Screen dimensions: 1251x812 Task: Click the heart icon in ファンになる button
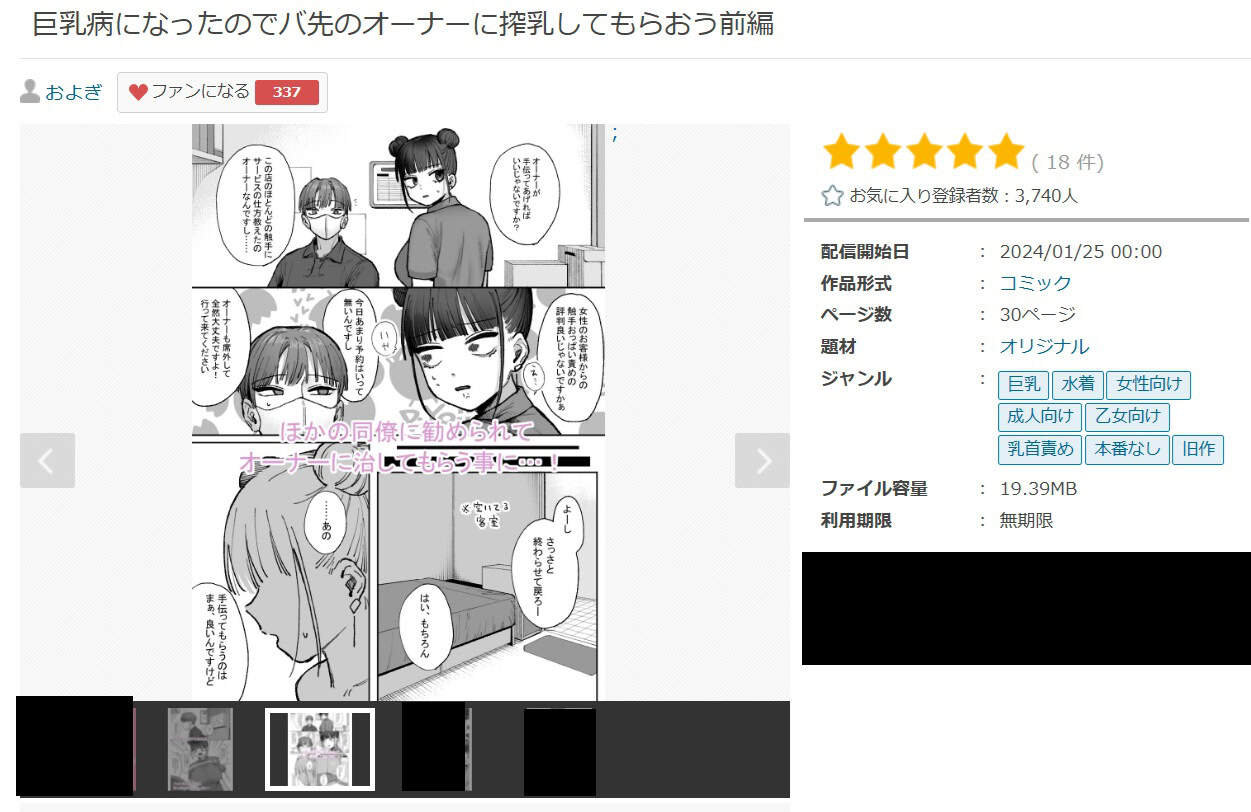tap(138, 92)
